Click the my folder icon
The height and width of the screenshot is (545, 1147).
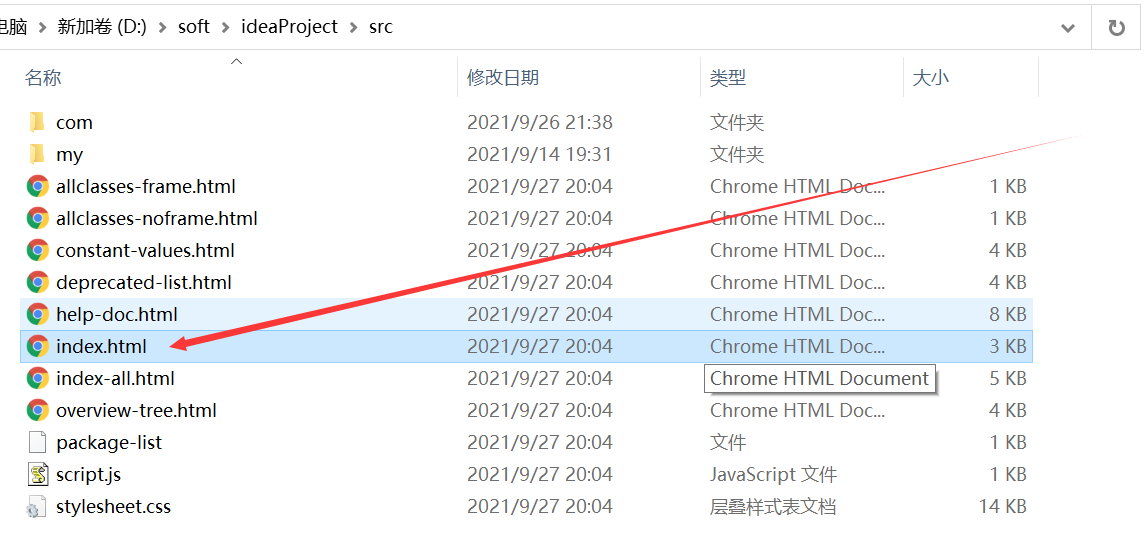(38, 154)
